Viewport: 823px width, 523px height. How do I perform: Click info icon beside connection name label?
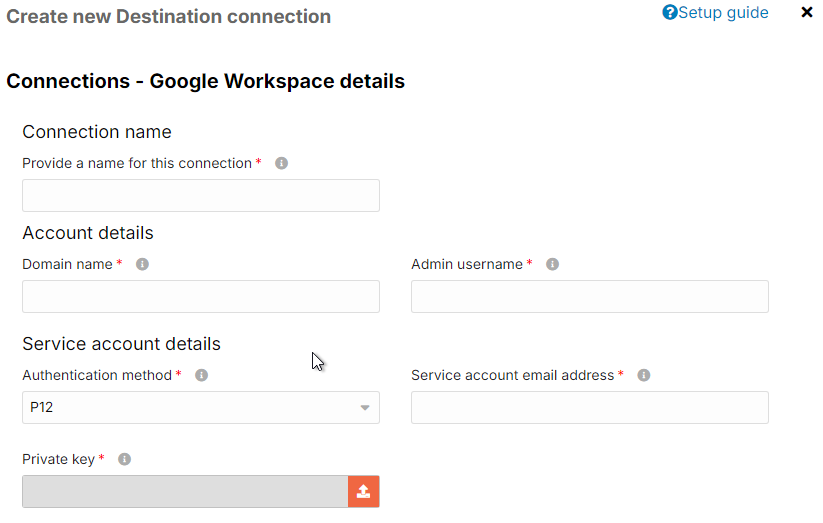281,163
